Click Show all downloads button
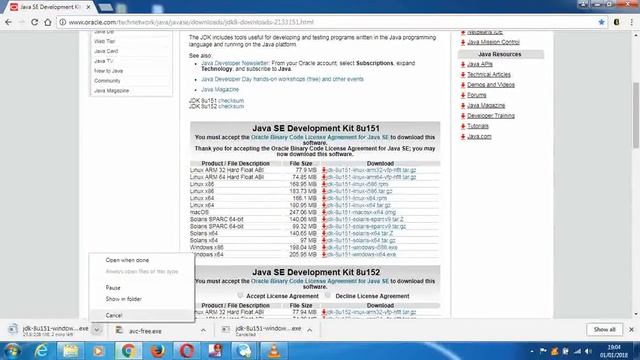The width and height of the screenshot is (640, 360). pyautogui.click(x=604, y=329)
